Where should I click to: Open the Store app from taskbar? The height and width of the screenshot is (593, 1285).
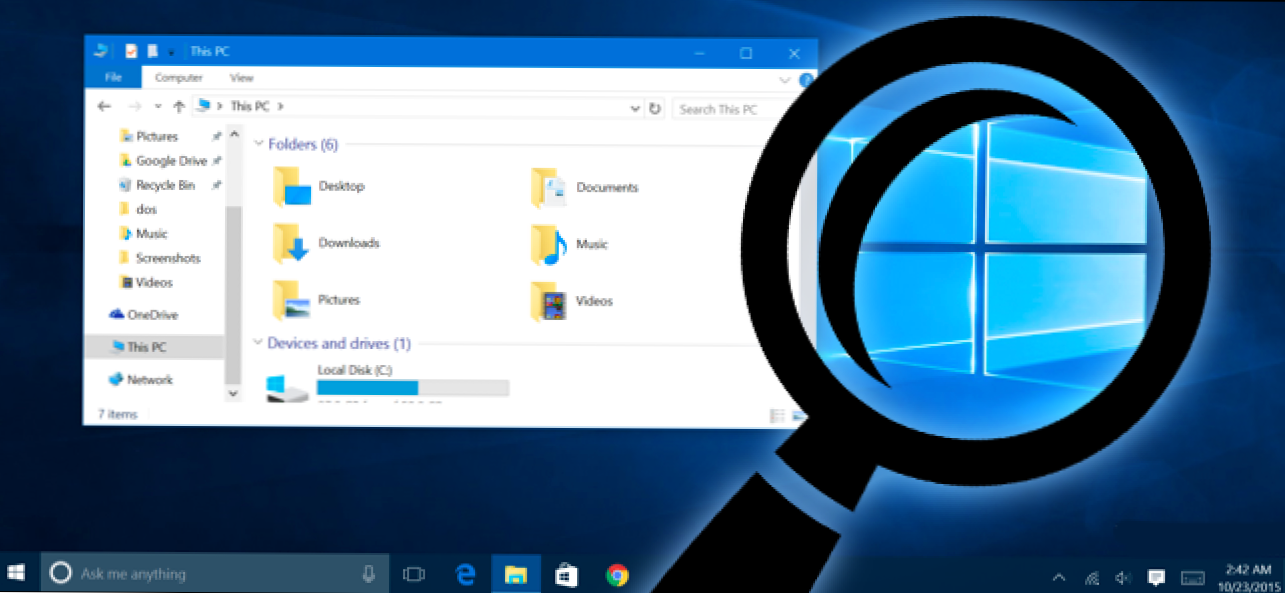pyautogui.click(x=566, y=574)
